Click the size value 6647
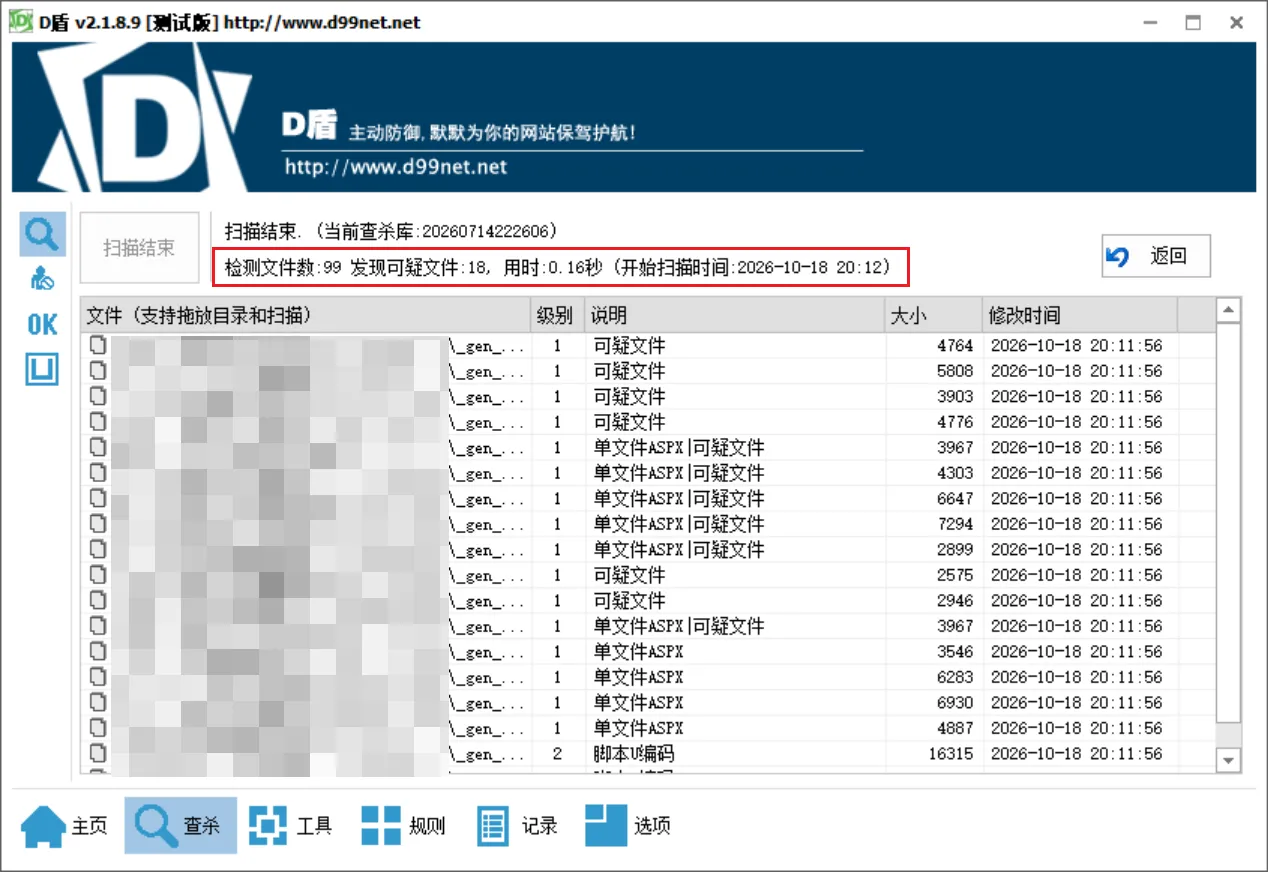The width and height of the screenshot is (1268, 872). point(955,499)
